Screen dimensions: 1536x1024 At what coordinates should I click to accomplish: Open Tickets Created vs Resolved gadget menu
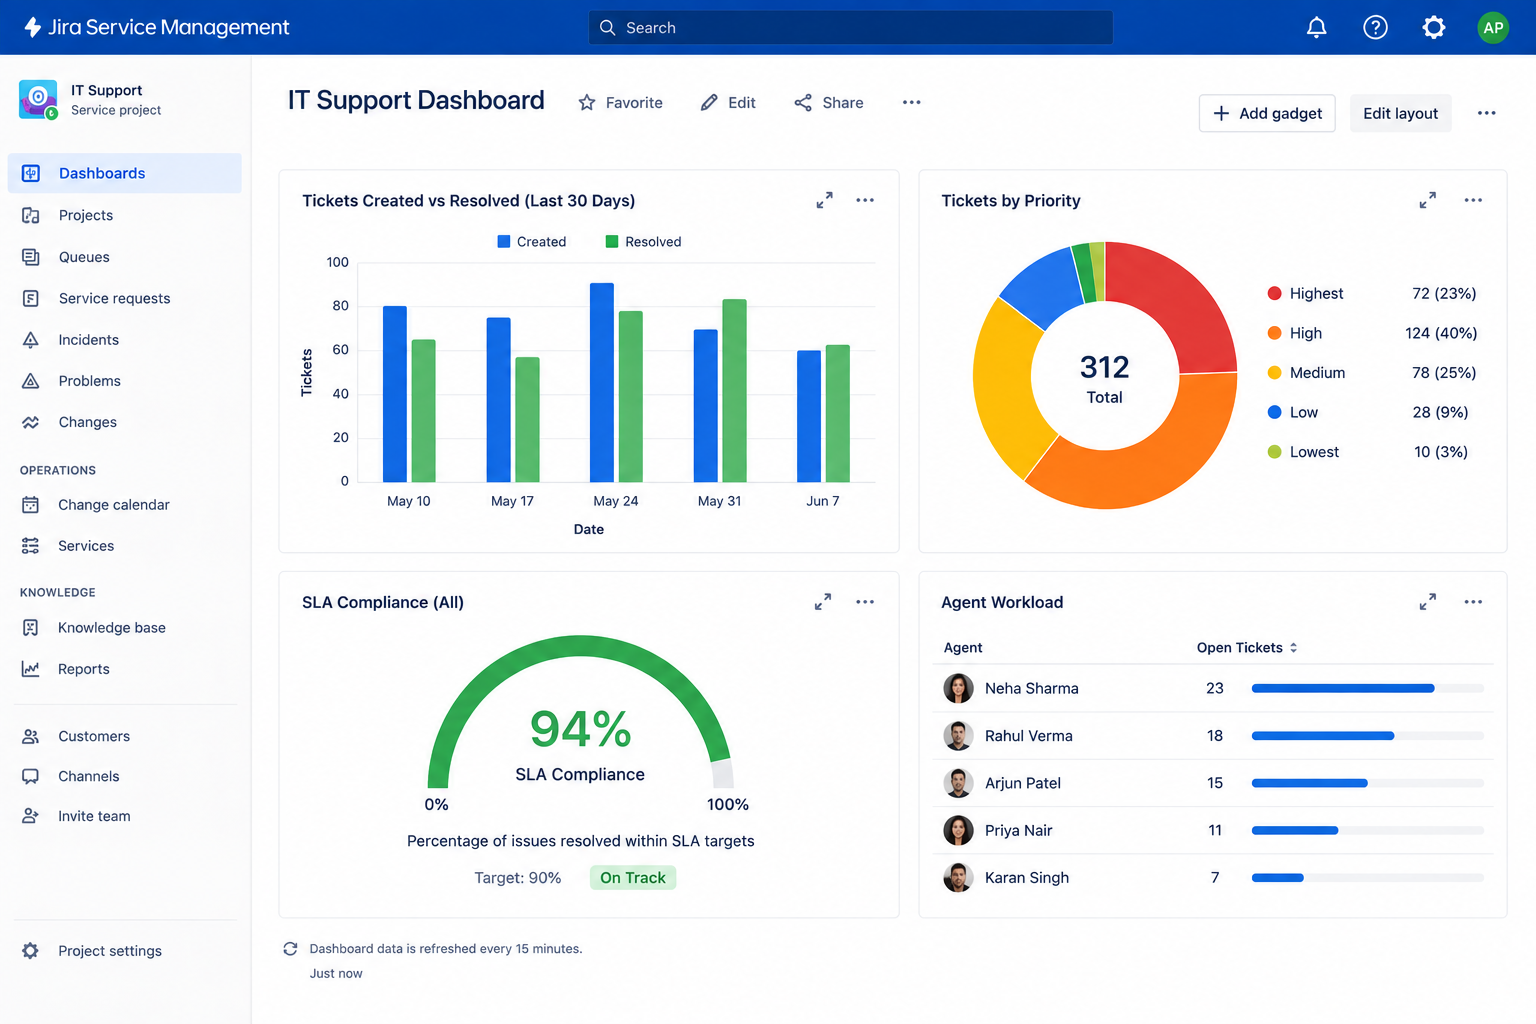tap(865, 200)
